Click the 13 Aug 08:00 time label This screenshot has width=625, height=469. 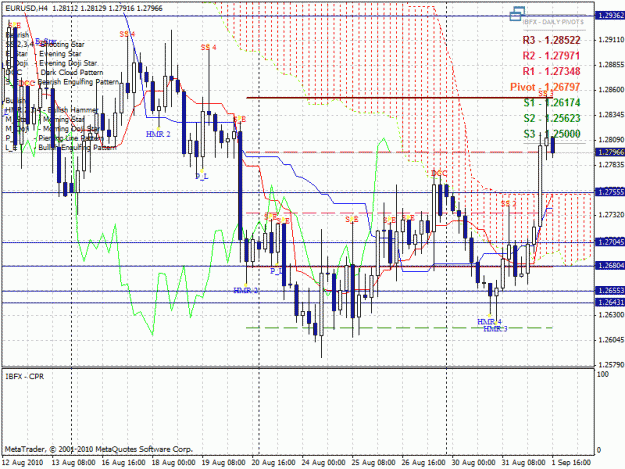click(x=74, y=462)
